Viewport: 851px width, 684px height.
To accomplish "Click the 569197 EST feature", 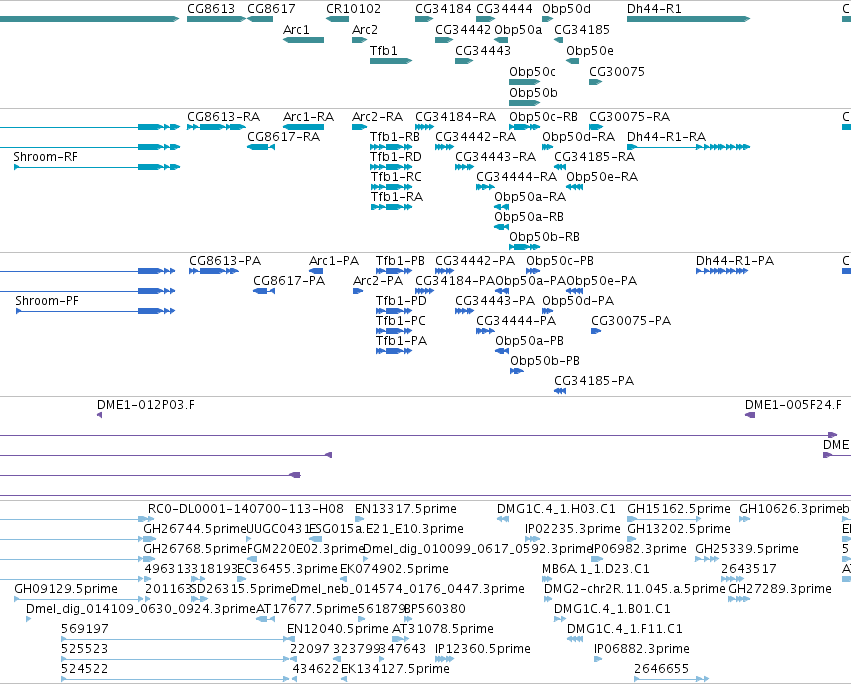I will [178, 639].
